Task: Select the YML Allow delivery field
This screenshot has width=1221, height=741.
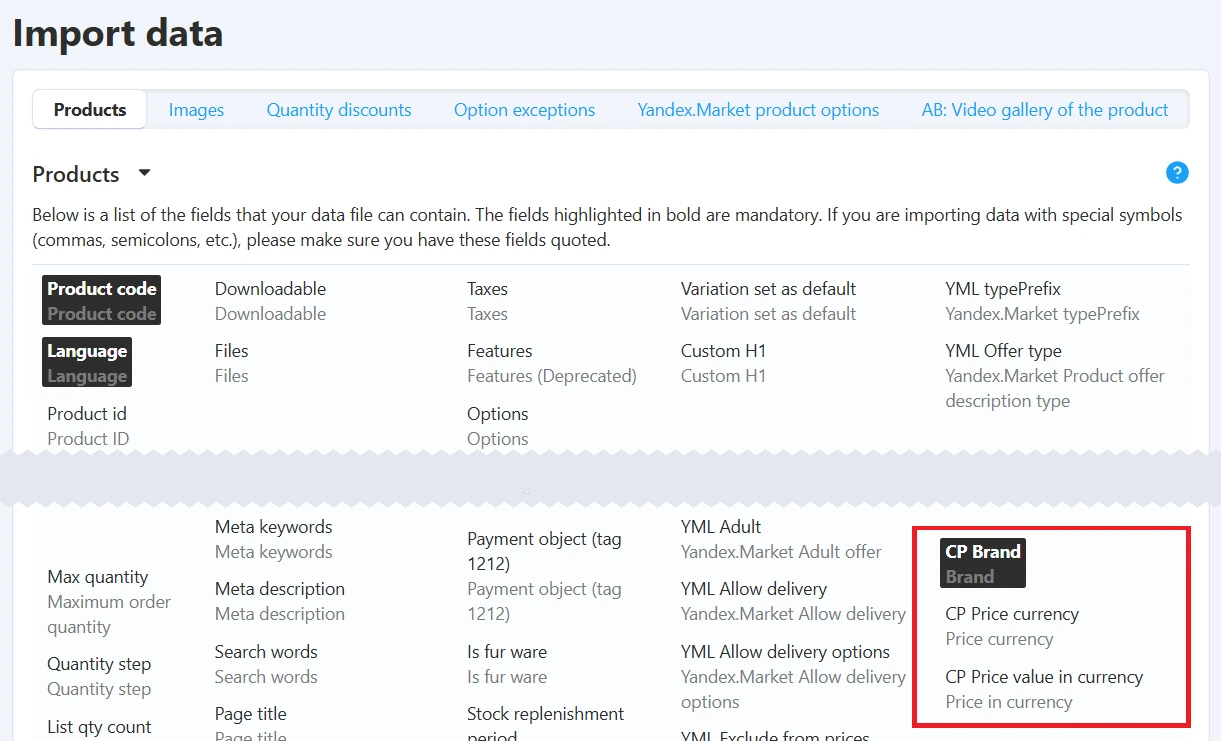Action: (754, 589)
